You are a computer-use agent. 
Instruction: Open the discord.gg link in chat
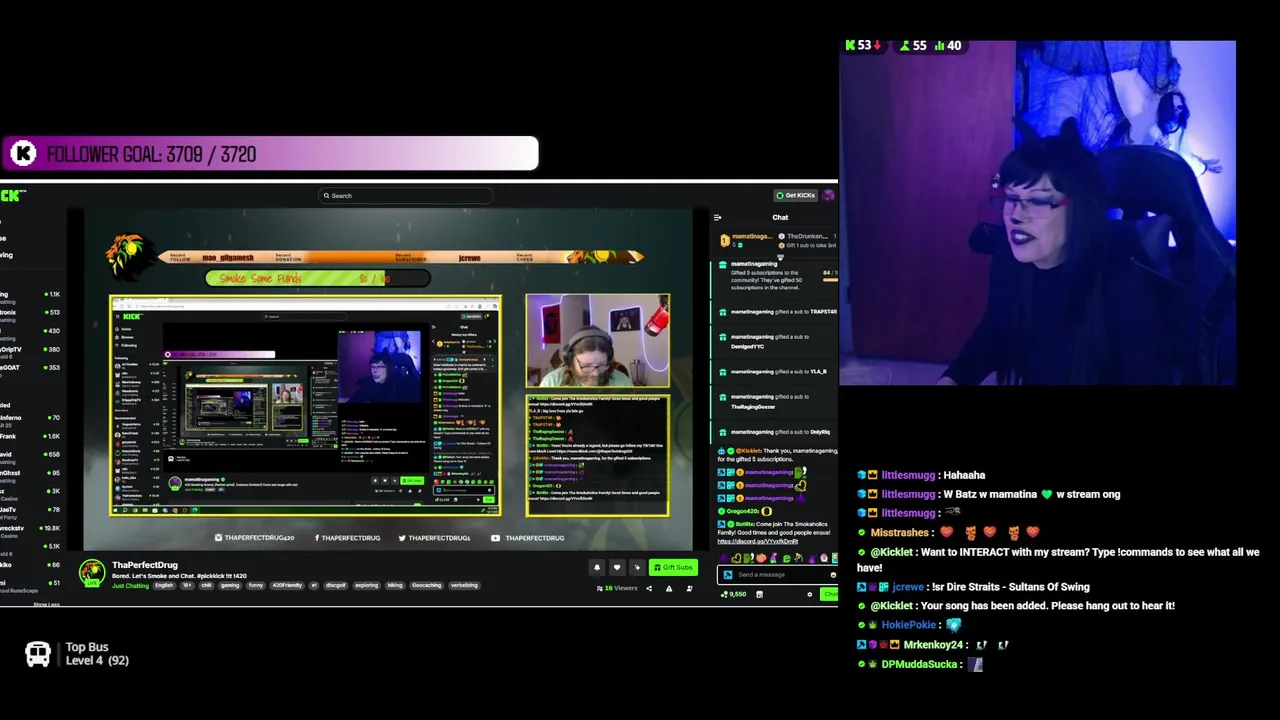coord(758,542)
